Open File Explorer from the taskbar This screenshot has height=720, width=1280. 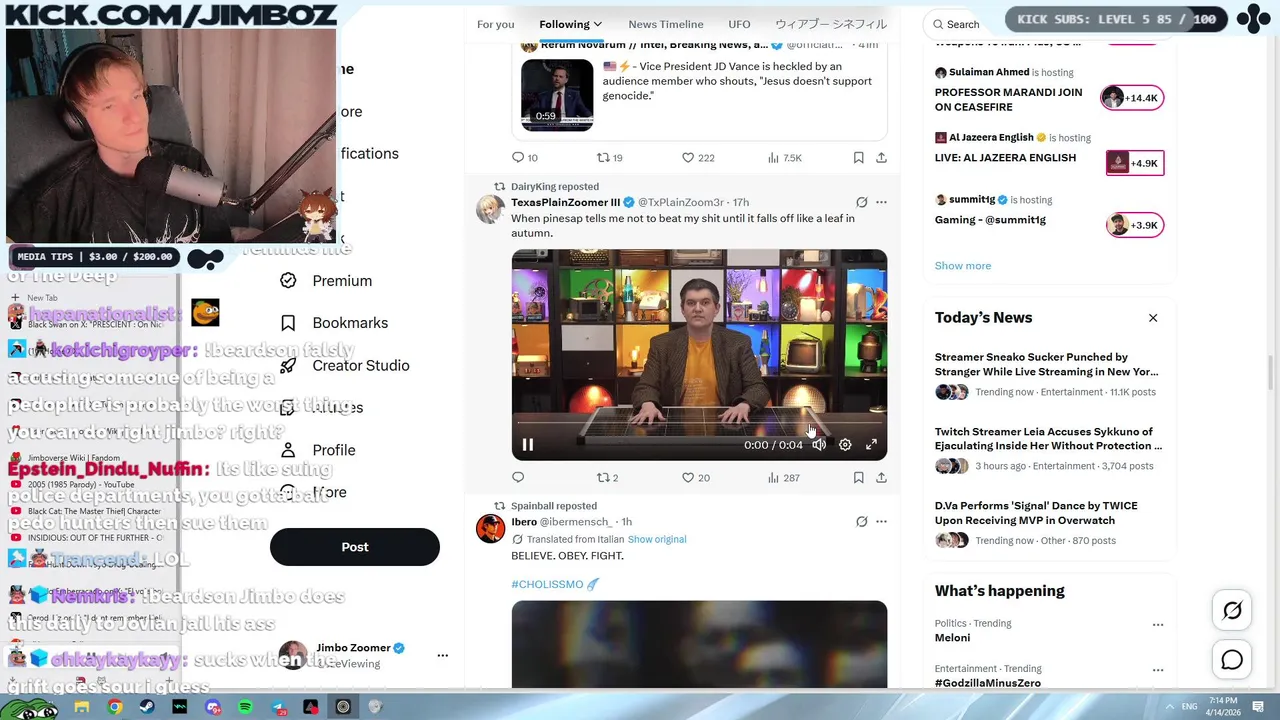point(82,707)
